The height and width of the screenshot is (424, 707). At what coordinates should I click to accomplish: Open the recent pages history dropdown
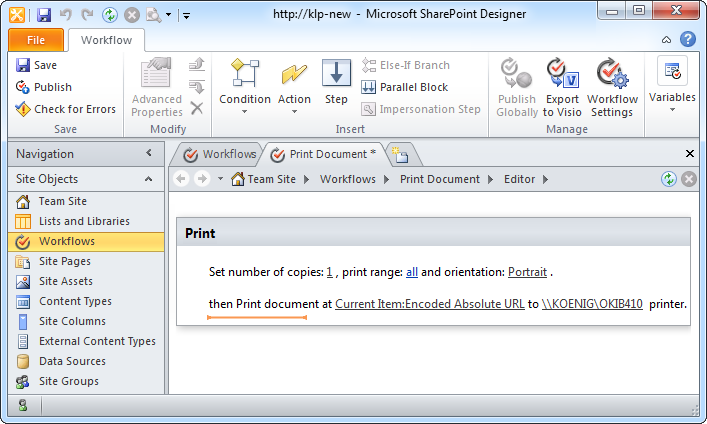tap(220, 179)
